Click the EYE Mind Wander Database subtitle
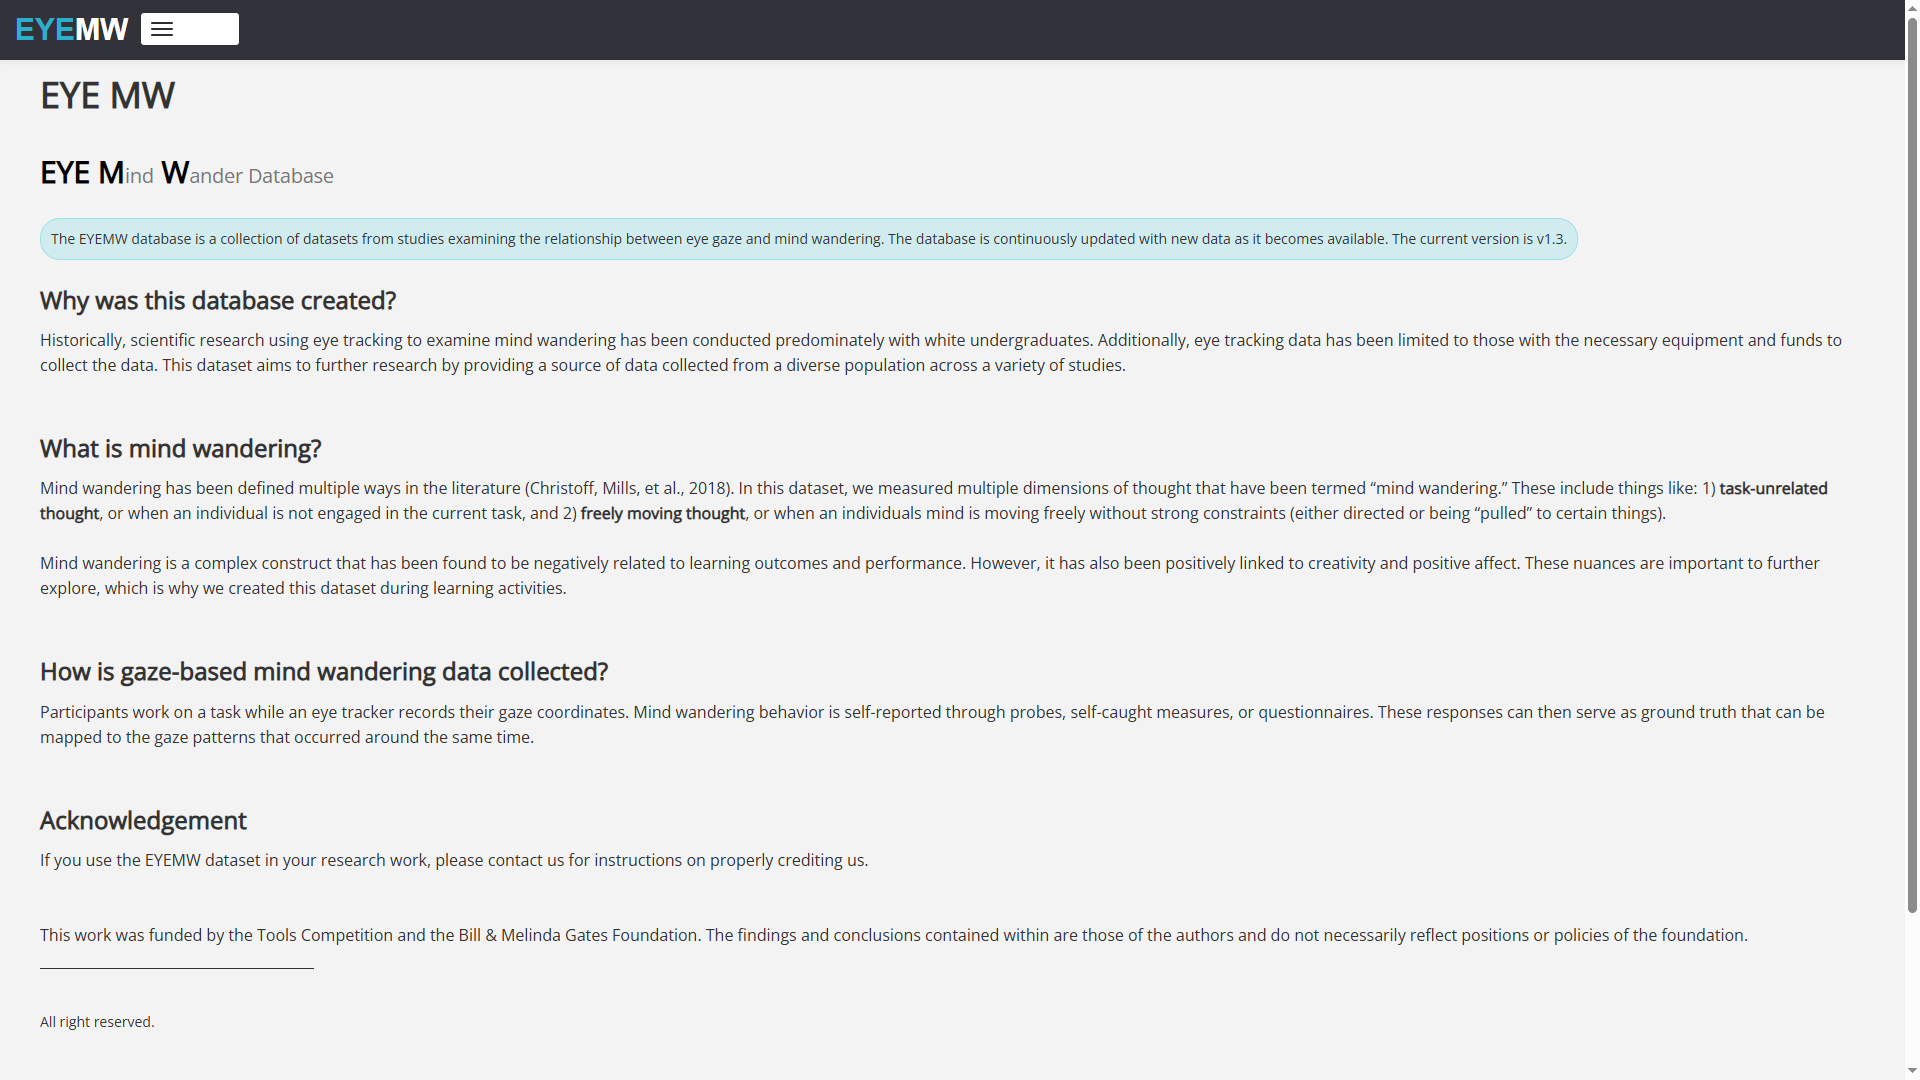This screenshot has width=1920, height=1080. (x=187, y=174)
